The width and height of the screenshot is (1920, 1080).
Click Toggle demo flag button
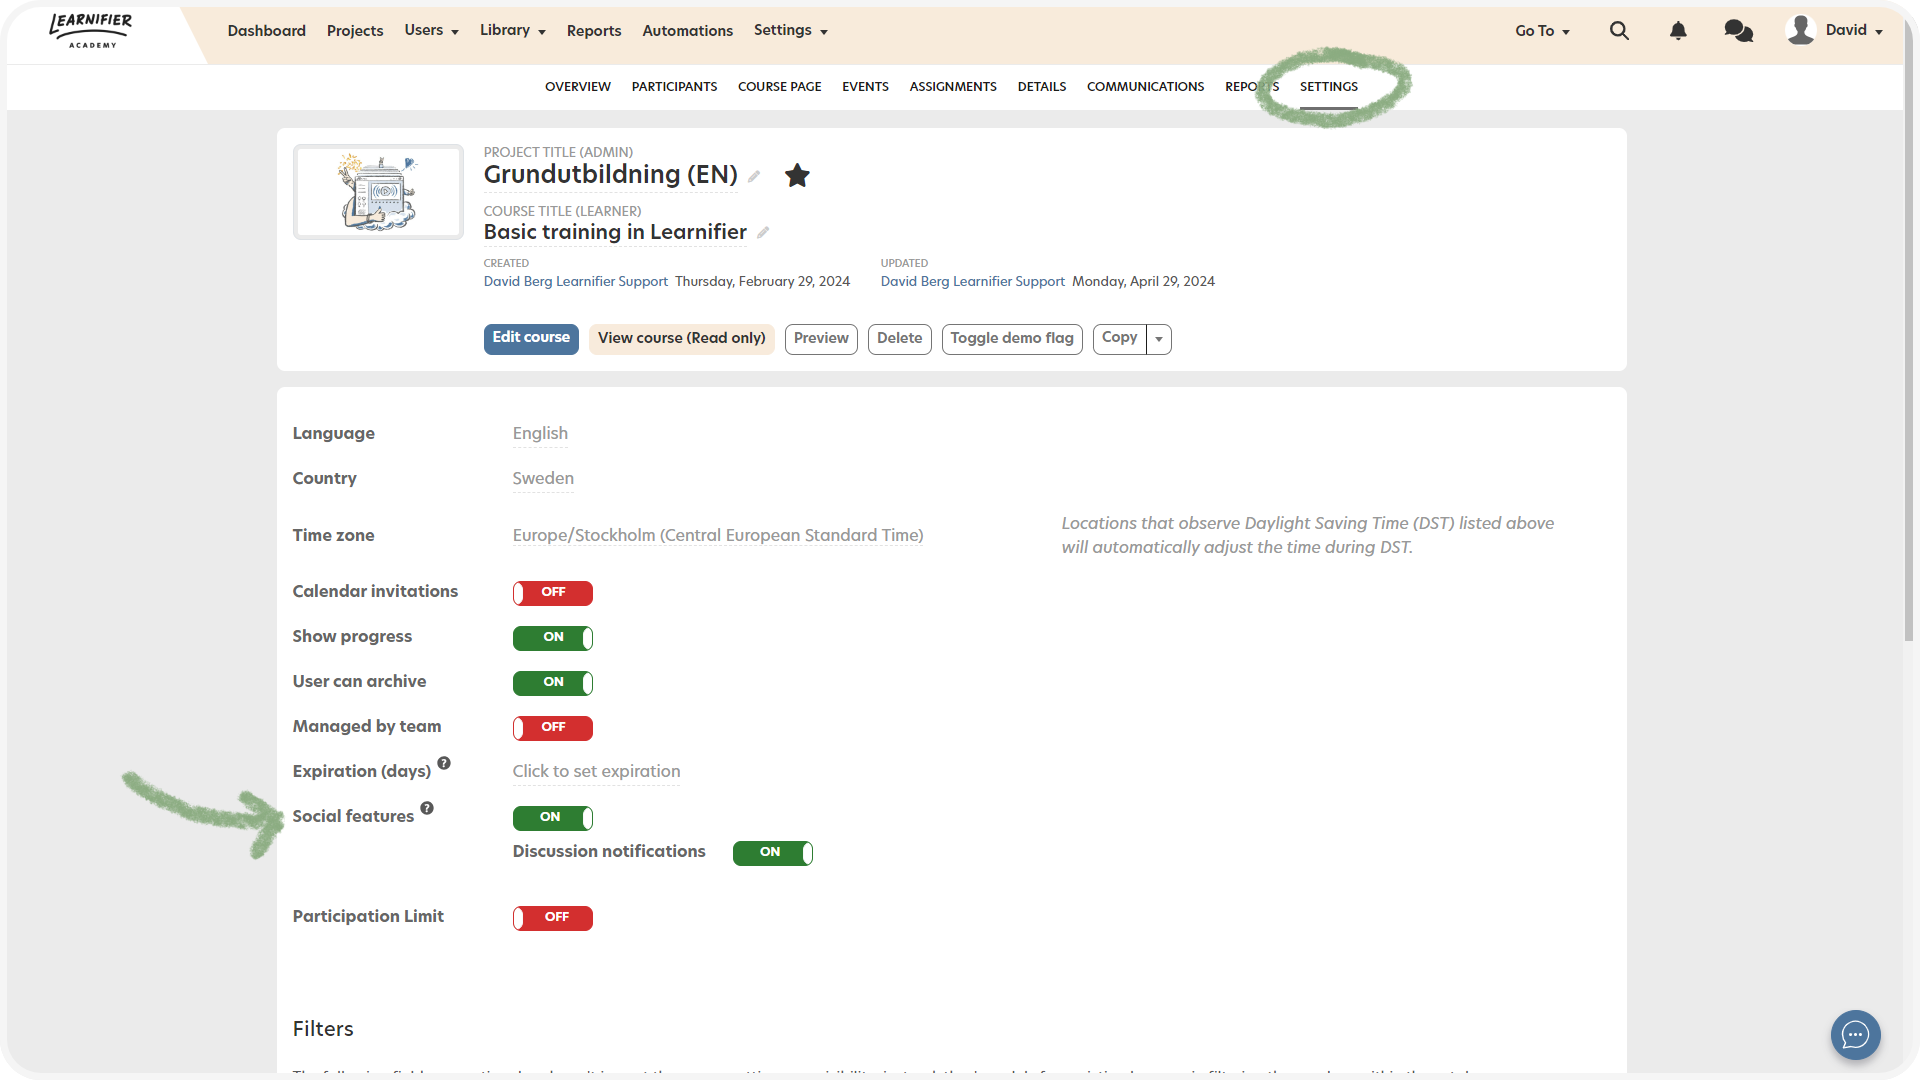1012,339
